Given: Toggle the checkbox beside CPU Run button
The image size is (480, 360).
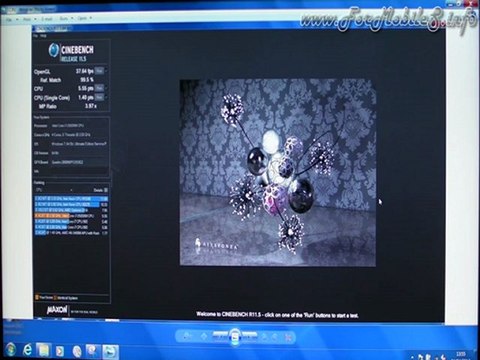Looking at the screenshot, I should [106, 88].
